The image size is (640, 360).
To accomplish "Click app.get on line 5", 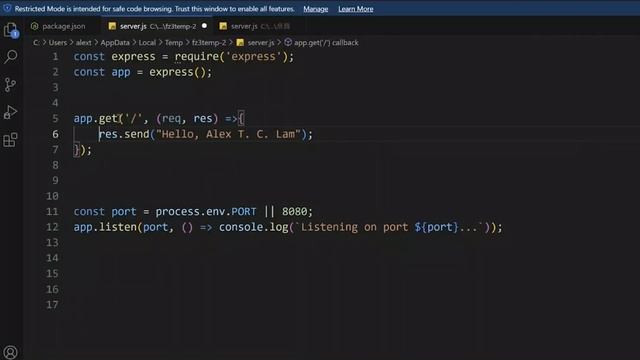I will pos(96,118).
